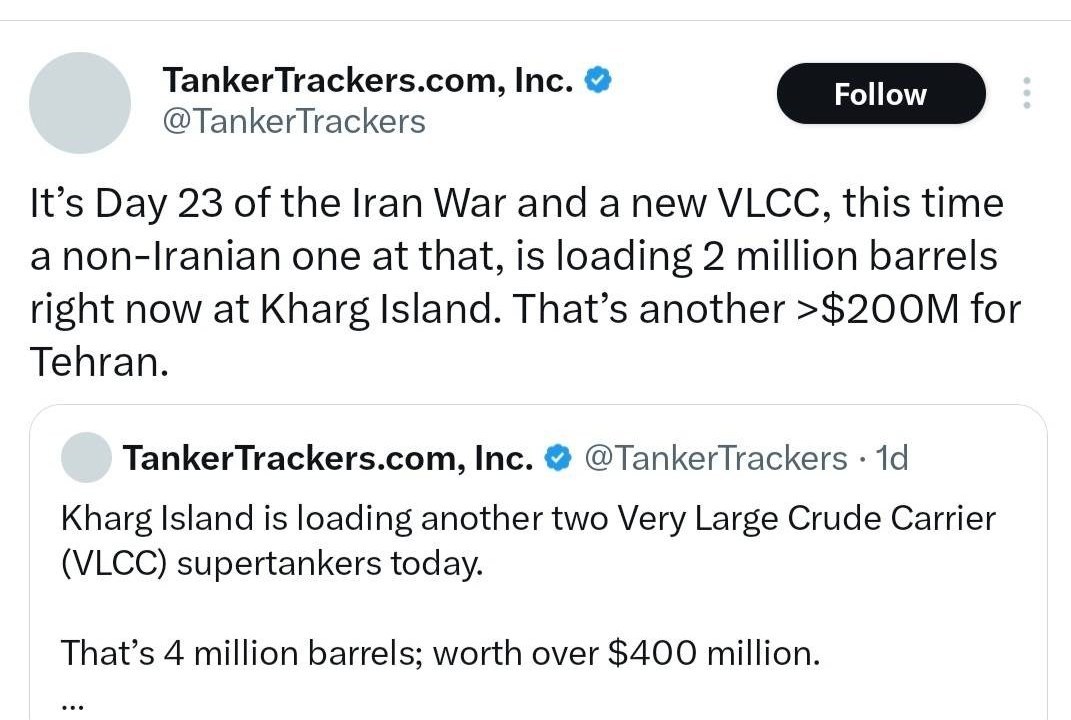The image size is (1071, 720).
Task: Click the main post's line starting "It's Day 23"
Action: coord(516,203)
